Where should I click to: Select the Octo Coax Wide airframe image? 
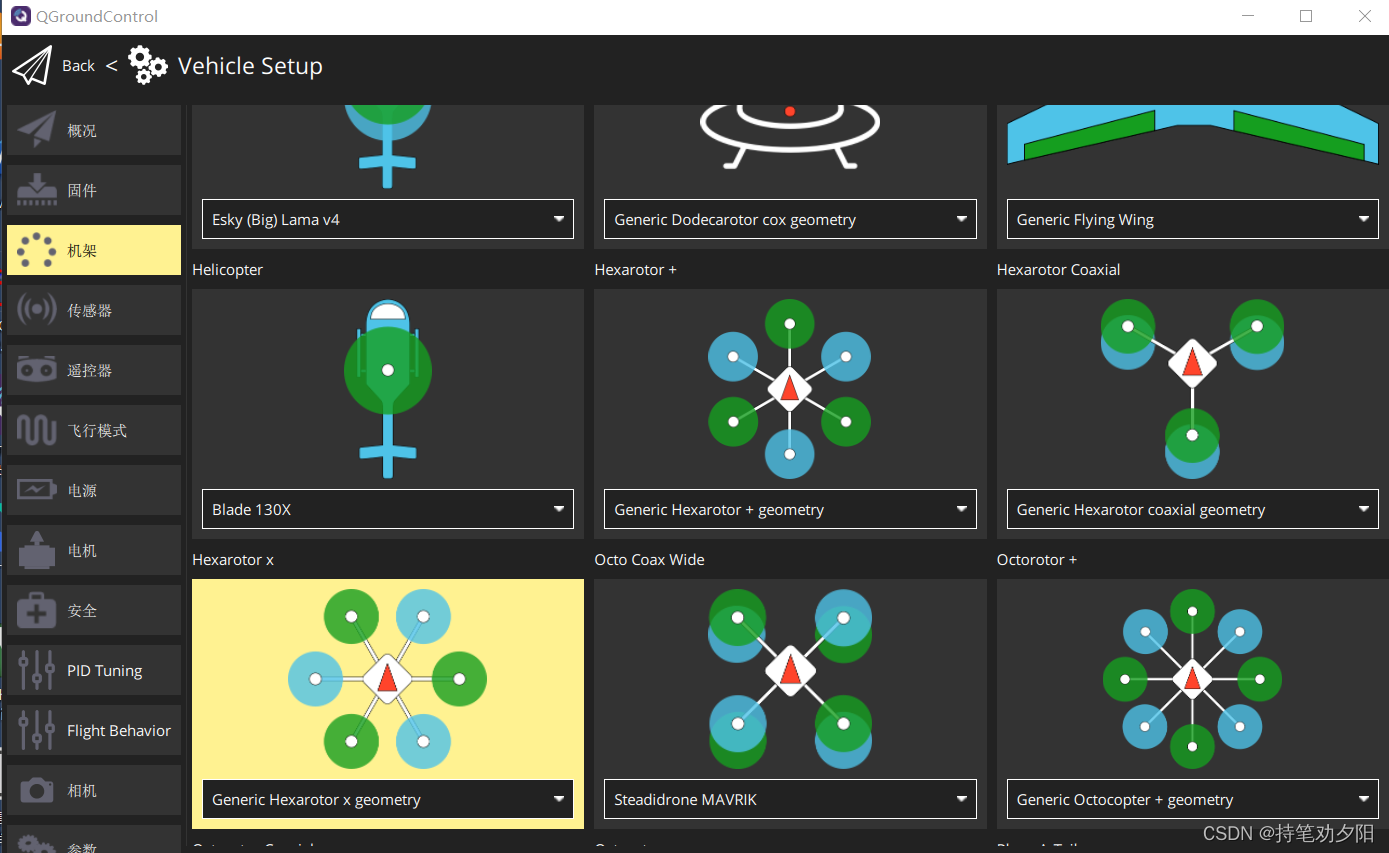point(790,679)
